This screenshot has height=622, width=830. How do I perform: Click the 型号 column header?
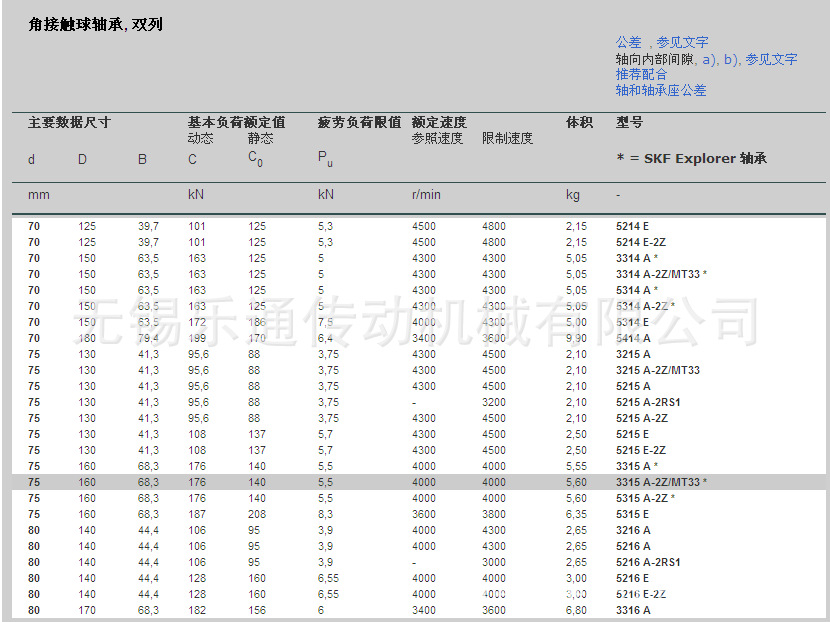pyautogui.click(x=629, y=123)
